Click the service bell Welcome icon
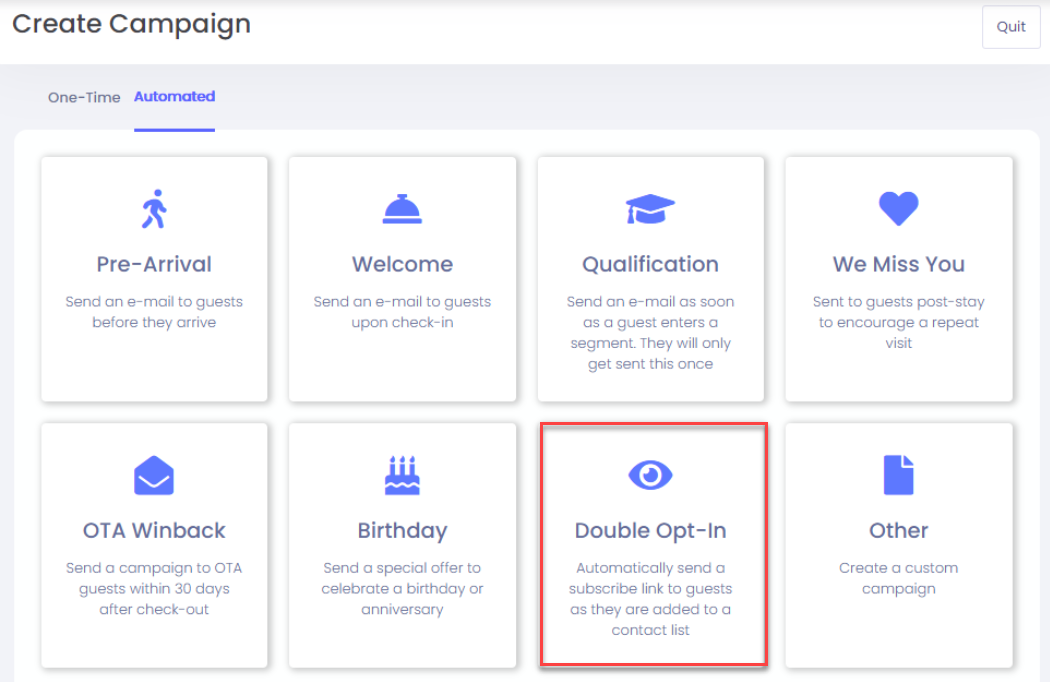This screenshot has height=682, width=1050. tap(402, 209)
